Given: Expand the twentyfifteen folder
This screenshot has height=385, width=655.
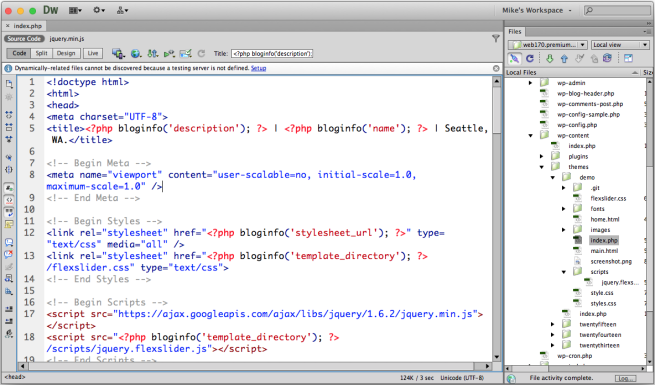Looking at the screenshot, I should pyautogui.click(x=552, y=324).
